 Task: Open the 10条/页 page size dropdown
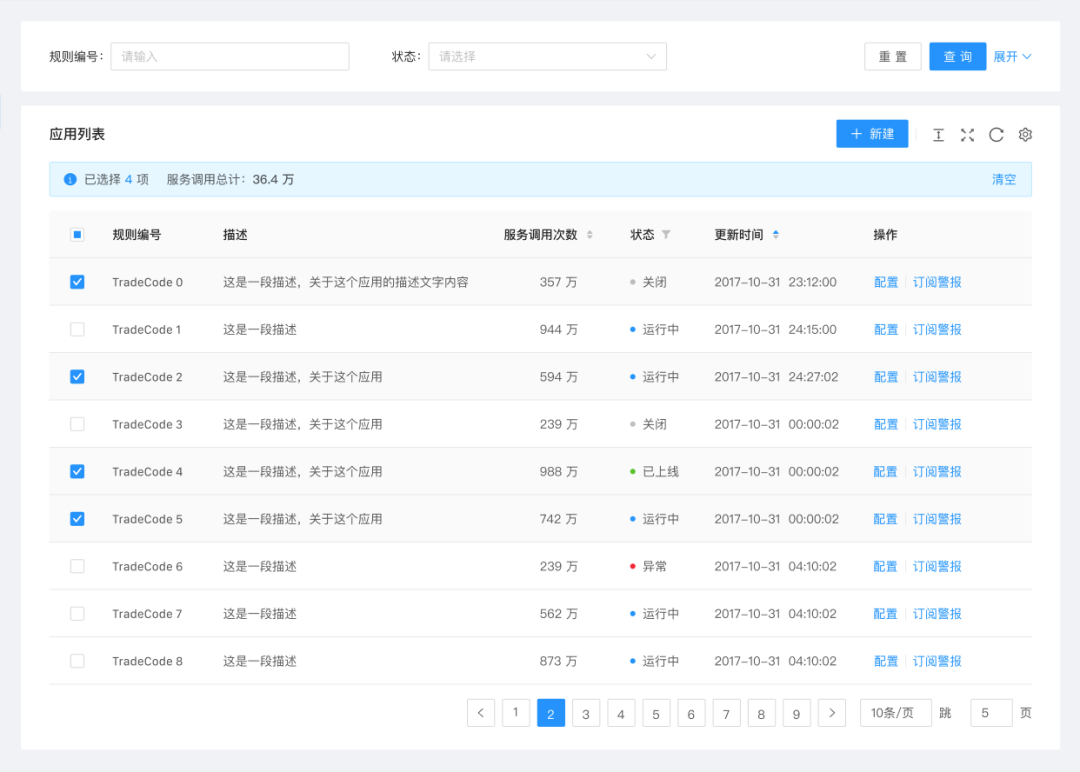coord(895,713)
